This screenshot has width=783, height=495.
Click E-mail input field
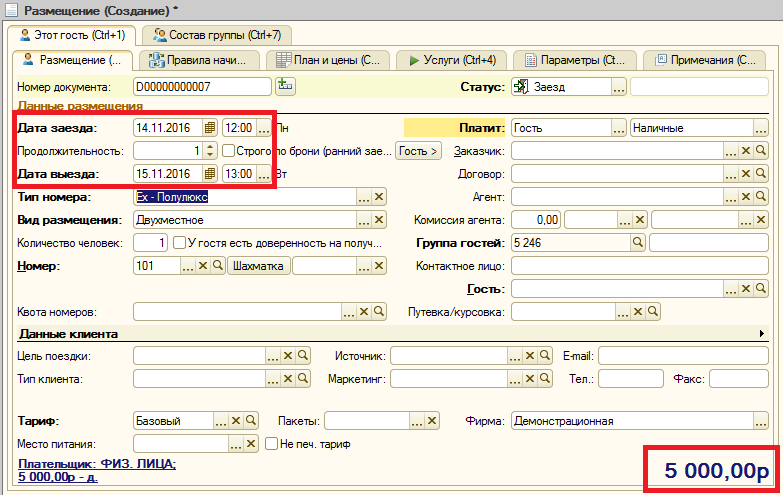click(683, 356)
